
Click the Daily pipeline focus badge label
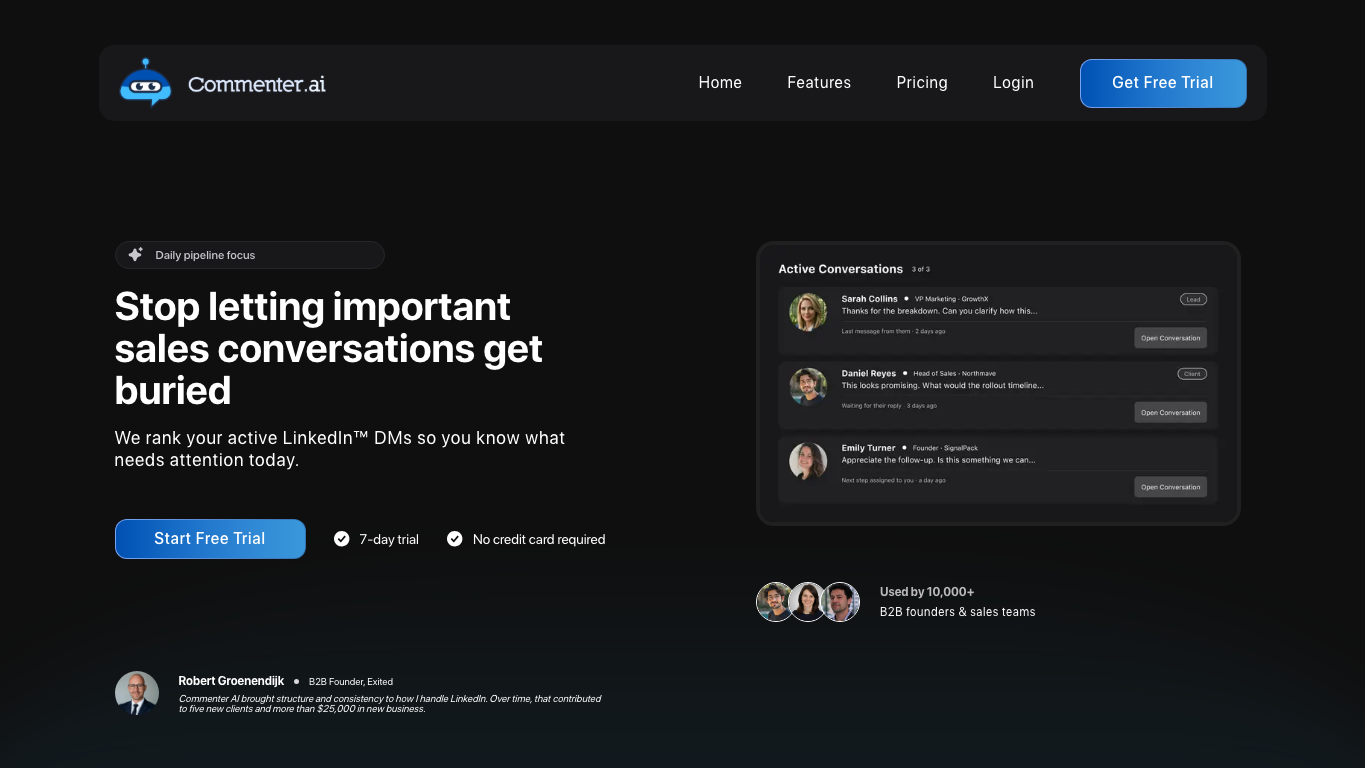click(205, 255)
